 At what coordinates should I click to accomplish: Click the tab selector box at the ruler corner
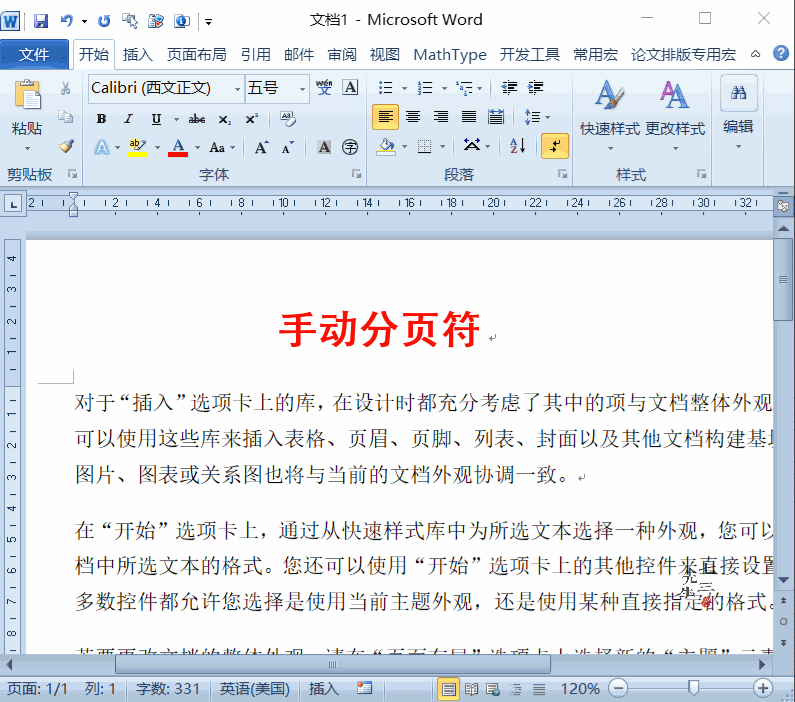[x=13, y=204]
